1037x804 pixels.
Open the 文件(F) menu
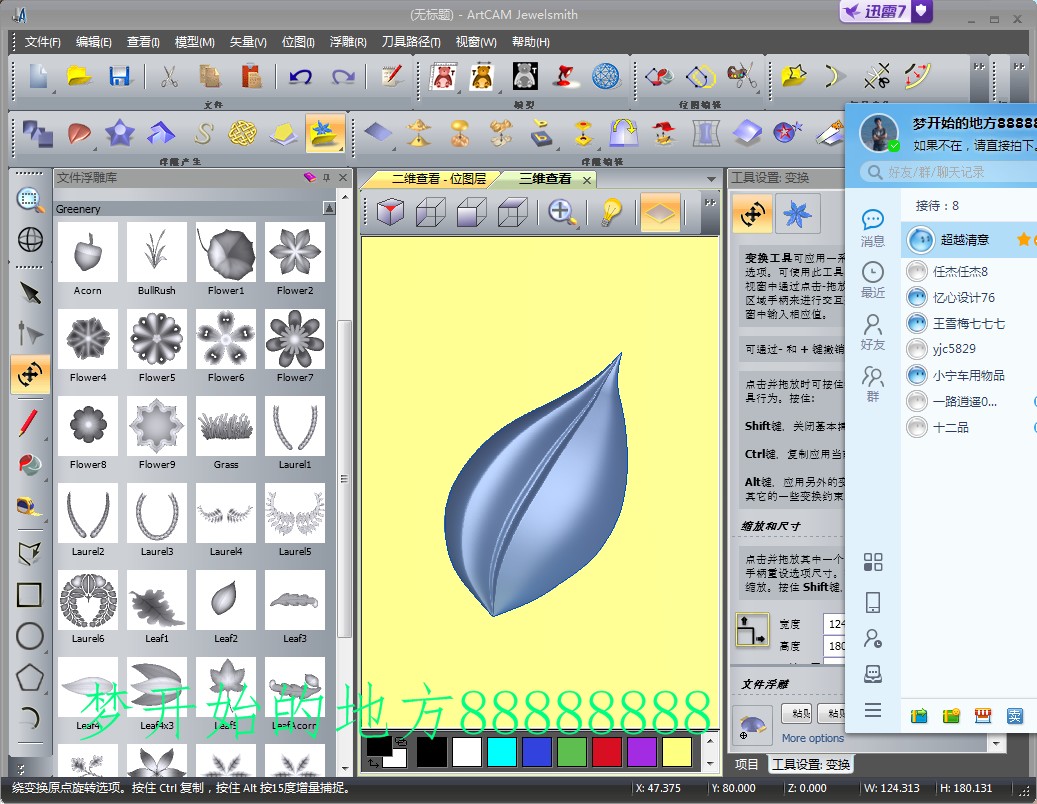point(42,42)
